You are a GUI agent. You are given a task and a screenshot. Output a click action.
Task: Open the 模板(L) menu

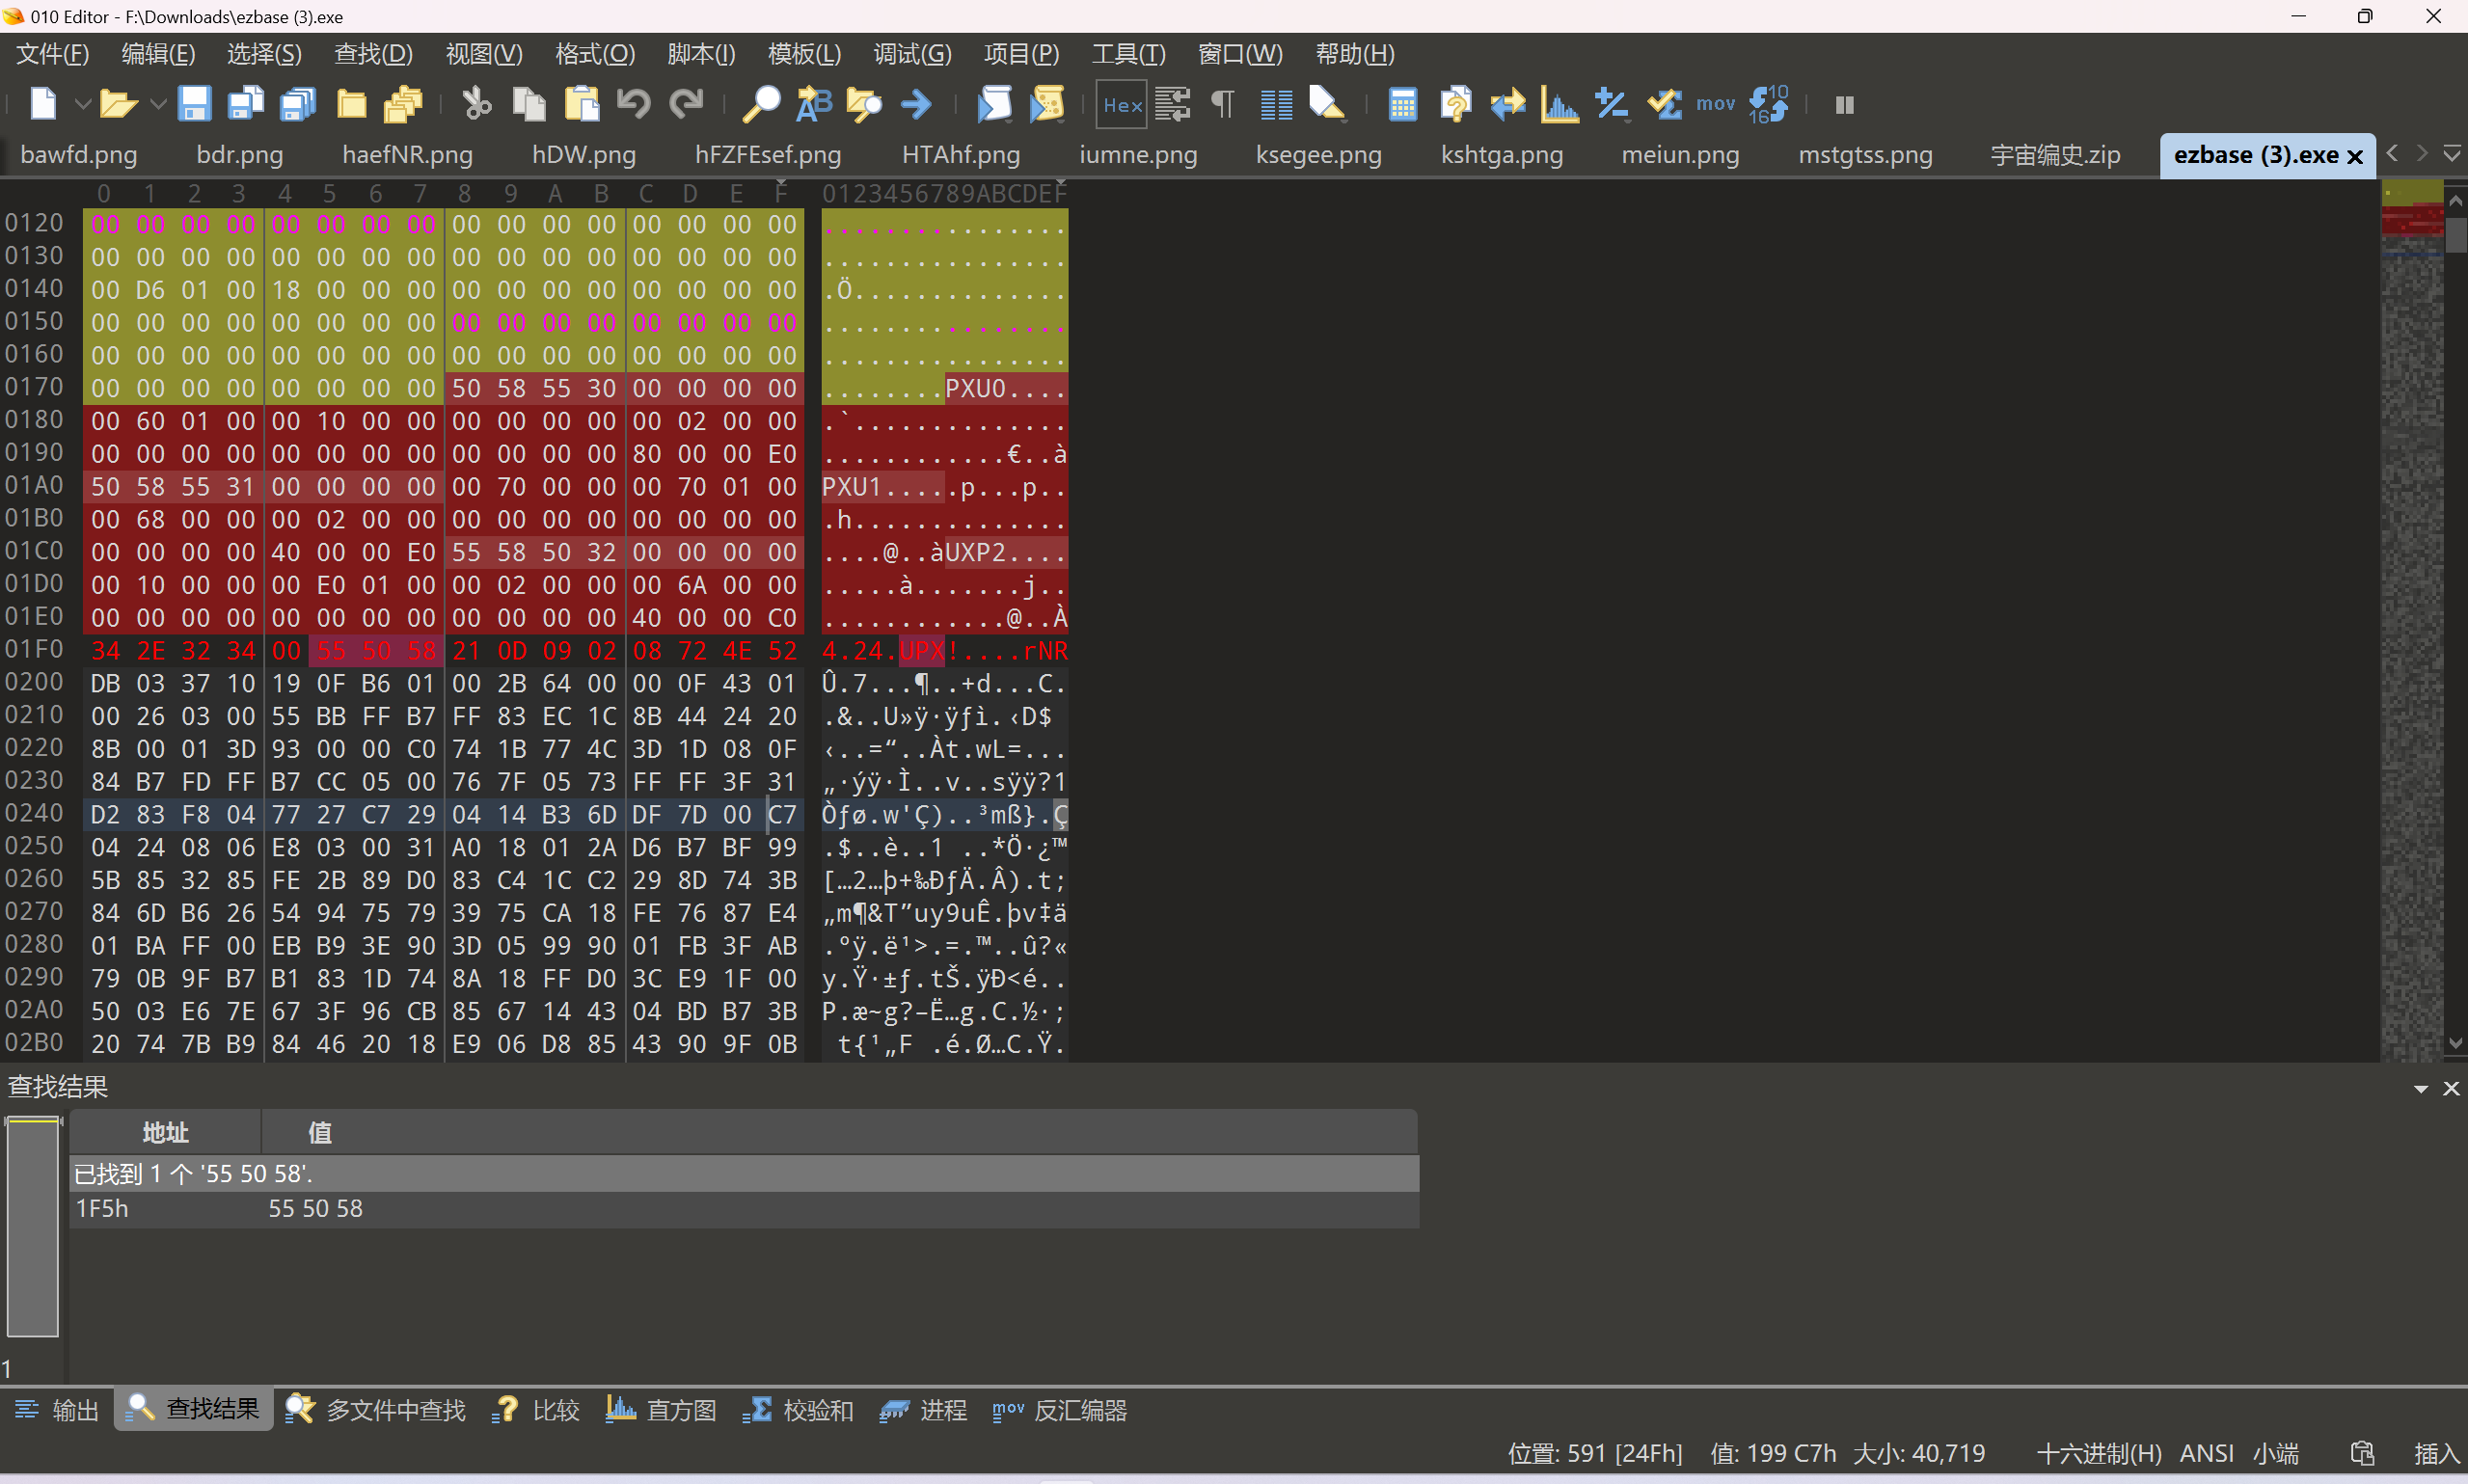click(803, 54)
